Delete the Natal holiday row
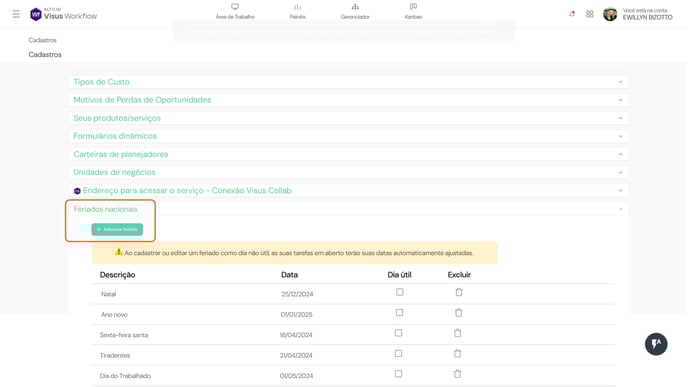688x387 pixels. click(459, 292)
